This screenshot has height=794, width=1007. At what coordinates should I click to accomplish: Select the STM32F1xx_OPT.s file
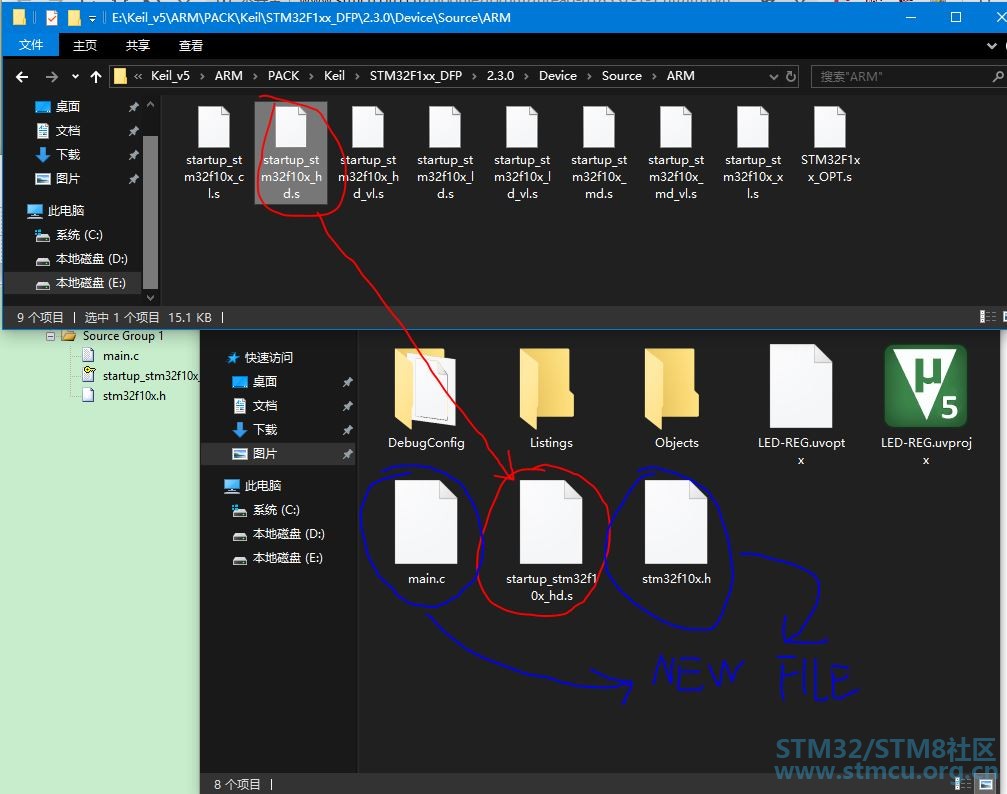pyautogui.click(x=830, y=145)
